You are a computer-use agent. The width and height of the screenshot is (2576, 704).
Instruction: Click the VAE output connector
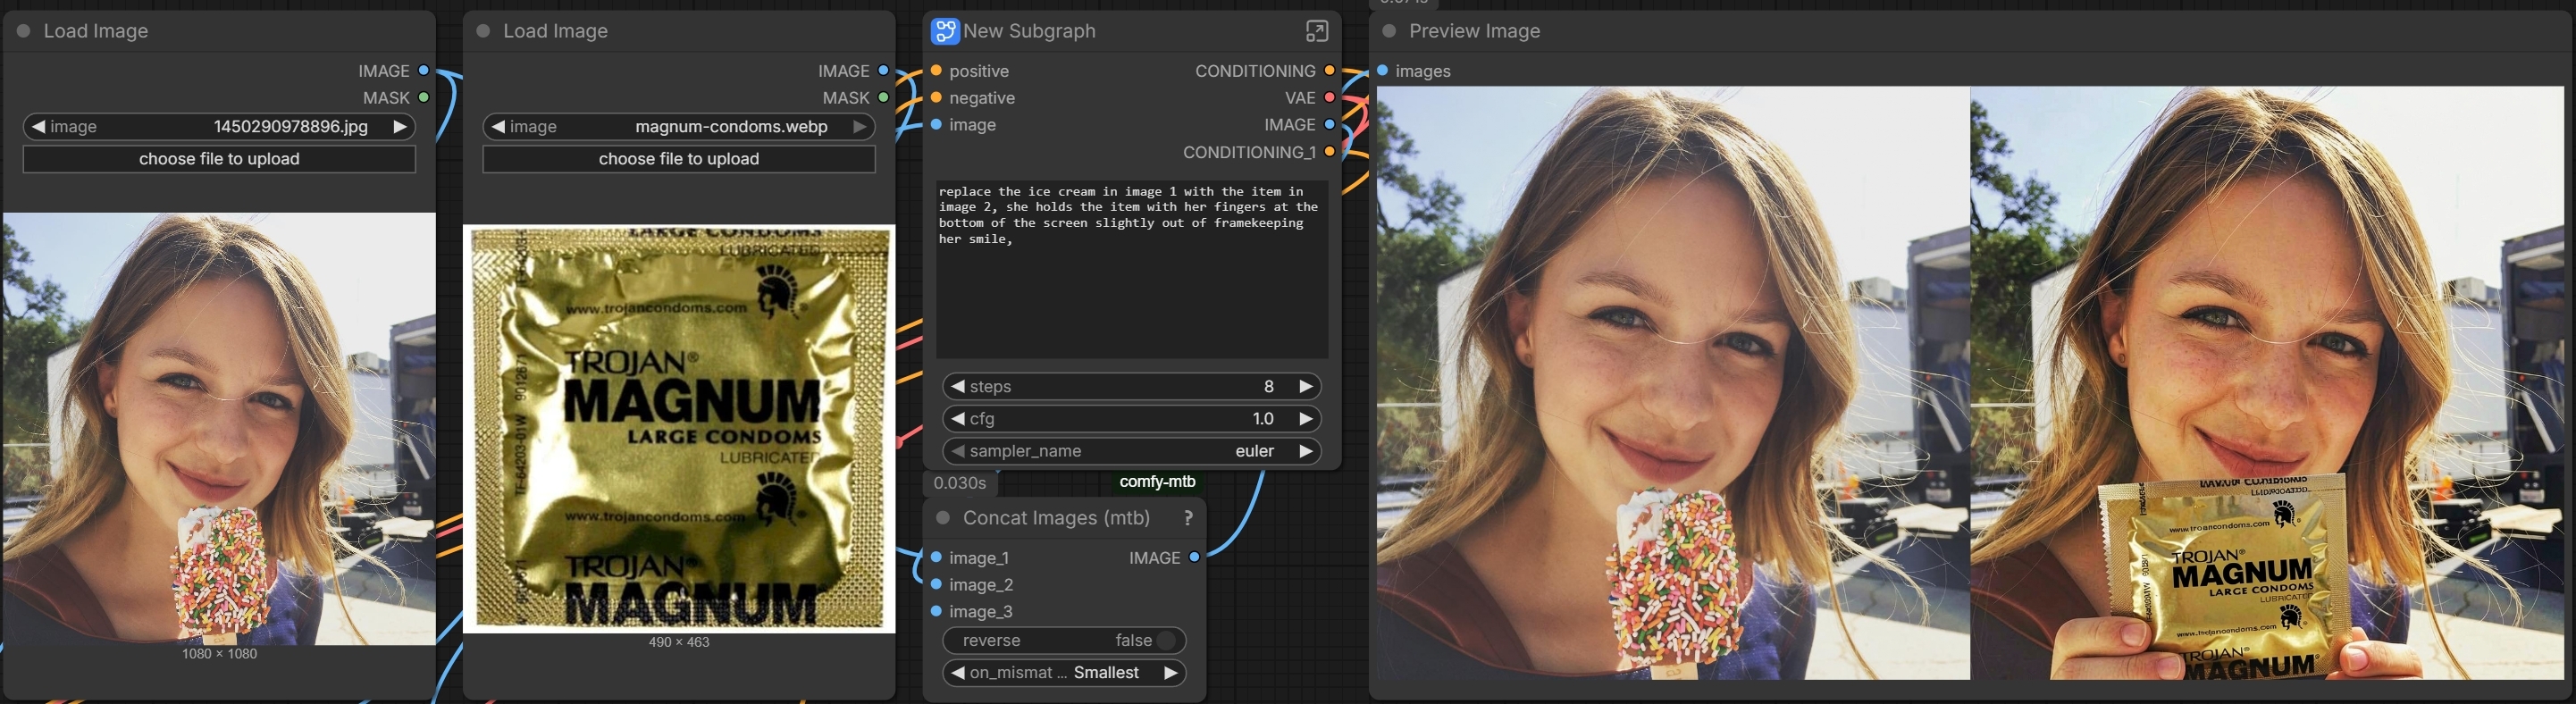click(1329, 98)
